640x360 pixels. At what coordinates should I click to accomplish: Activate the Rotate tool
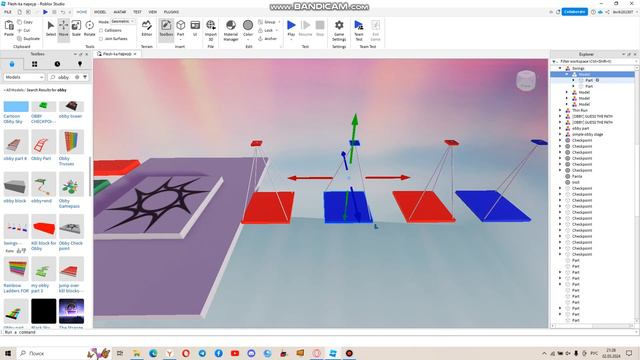(x=89, y=29)
